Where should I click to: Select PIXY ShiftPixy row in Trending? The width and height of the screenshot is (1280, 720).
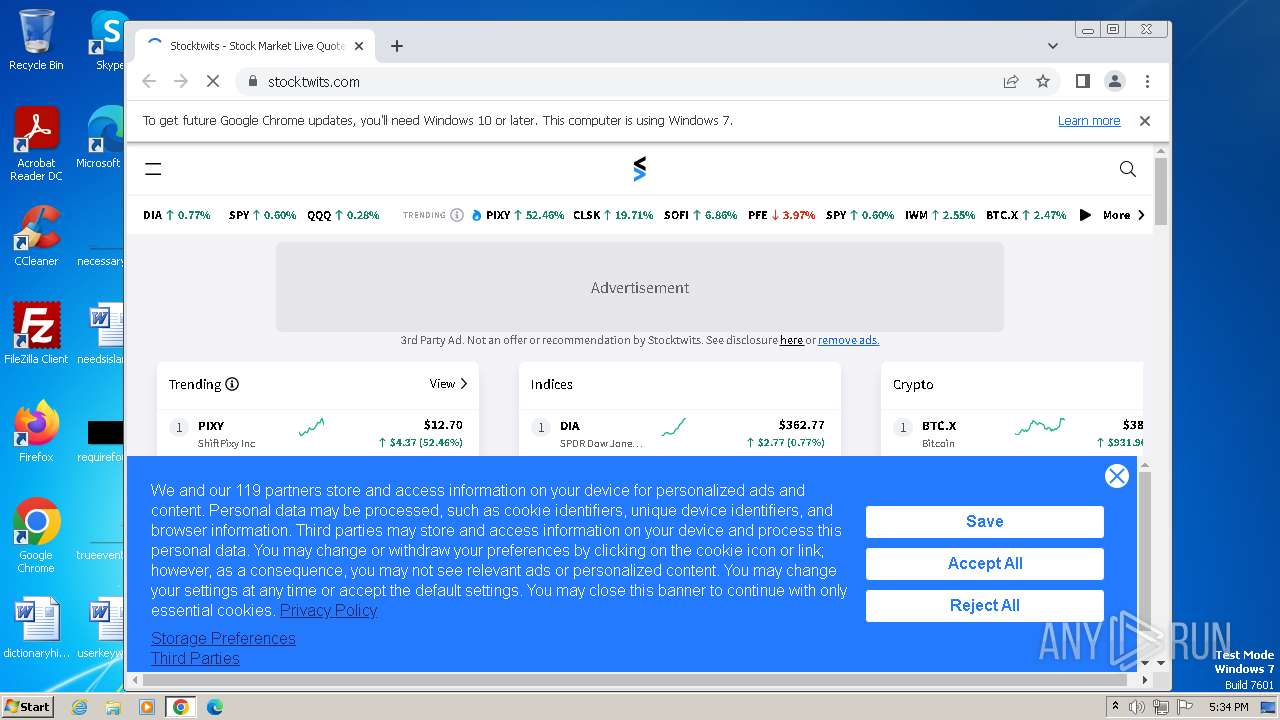pos(318,434)
